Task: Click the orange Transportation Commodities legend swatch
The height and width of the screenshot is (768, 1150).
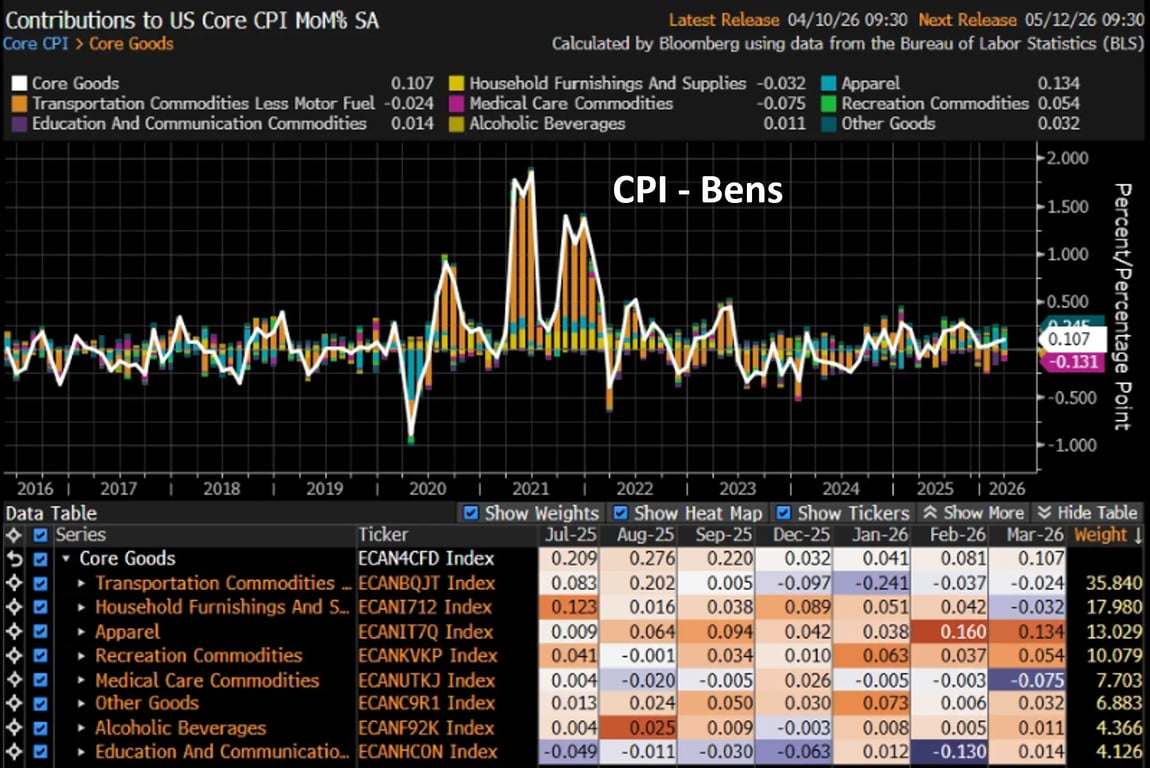Action: pos(19,103)
